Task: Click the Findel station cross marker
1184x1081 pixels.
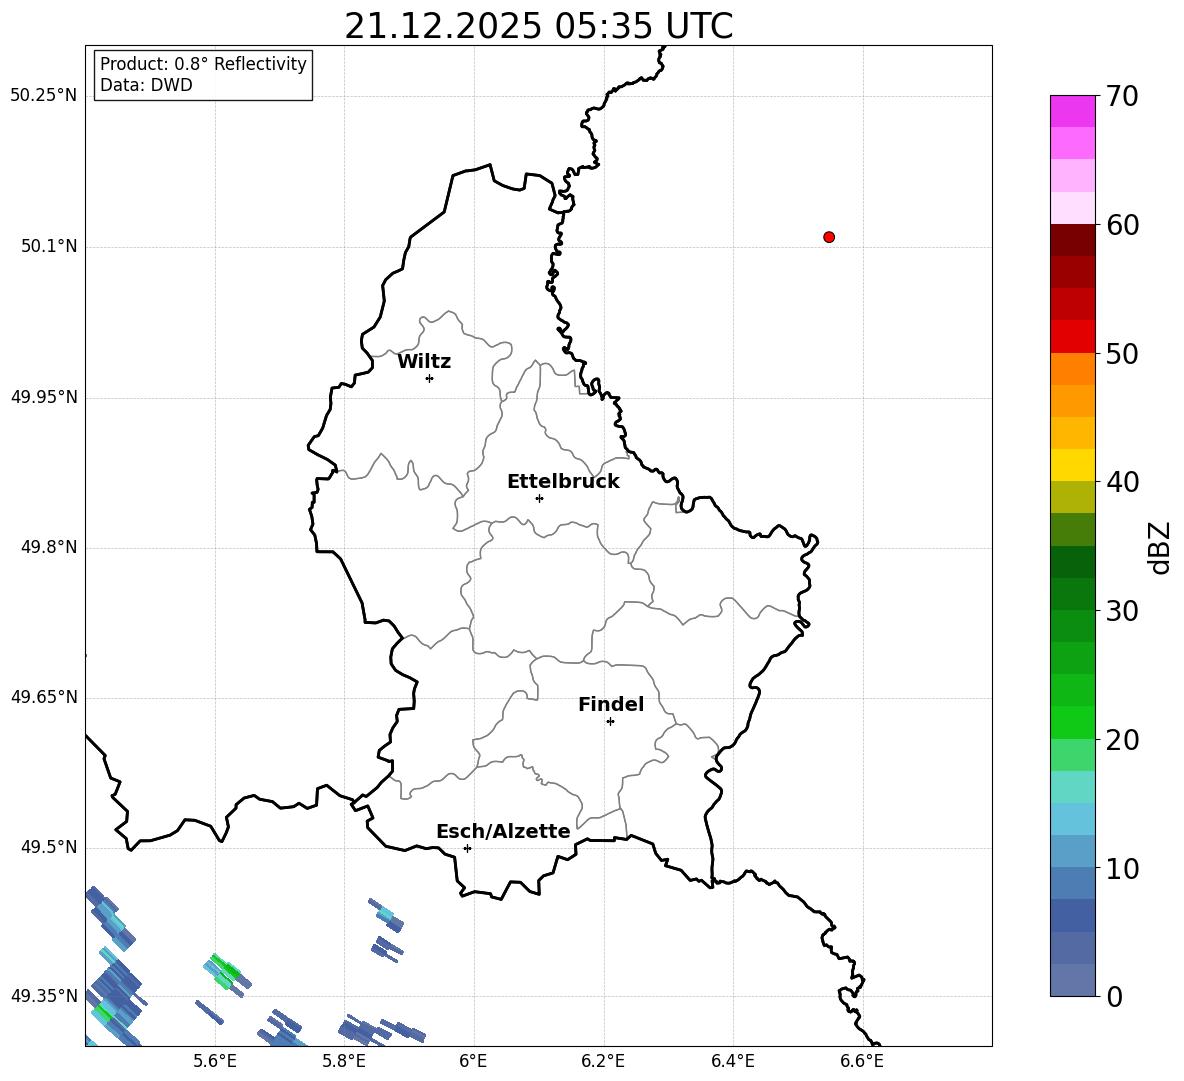Action: (x=610, y=722)
